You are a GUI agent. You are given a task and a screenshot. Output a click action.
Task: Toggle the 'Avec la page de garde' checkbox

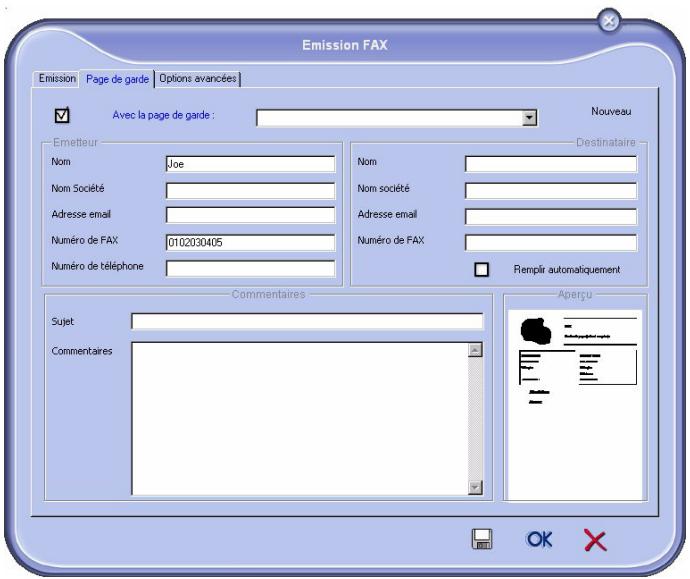[62, 115]
